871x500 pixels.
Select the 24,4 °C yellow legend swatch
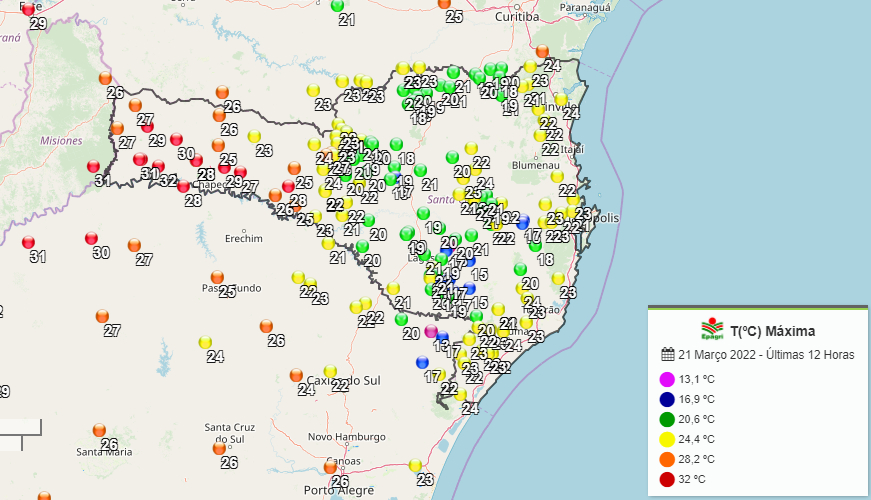pos(667,439)
